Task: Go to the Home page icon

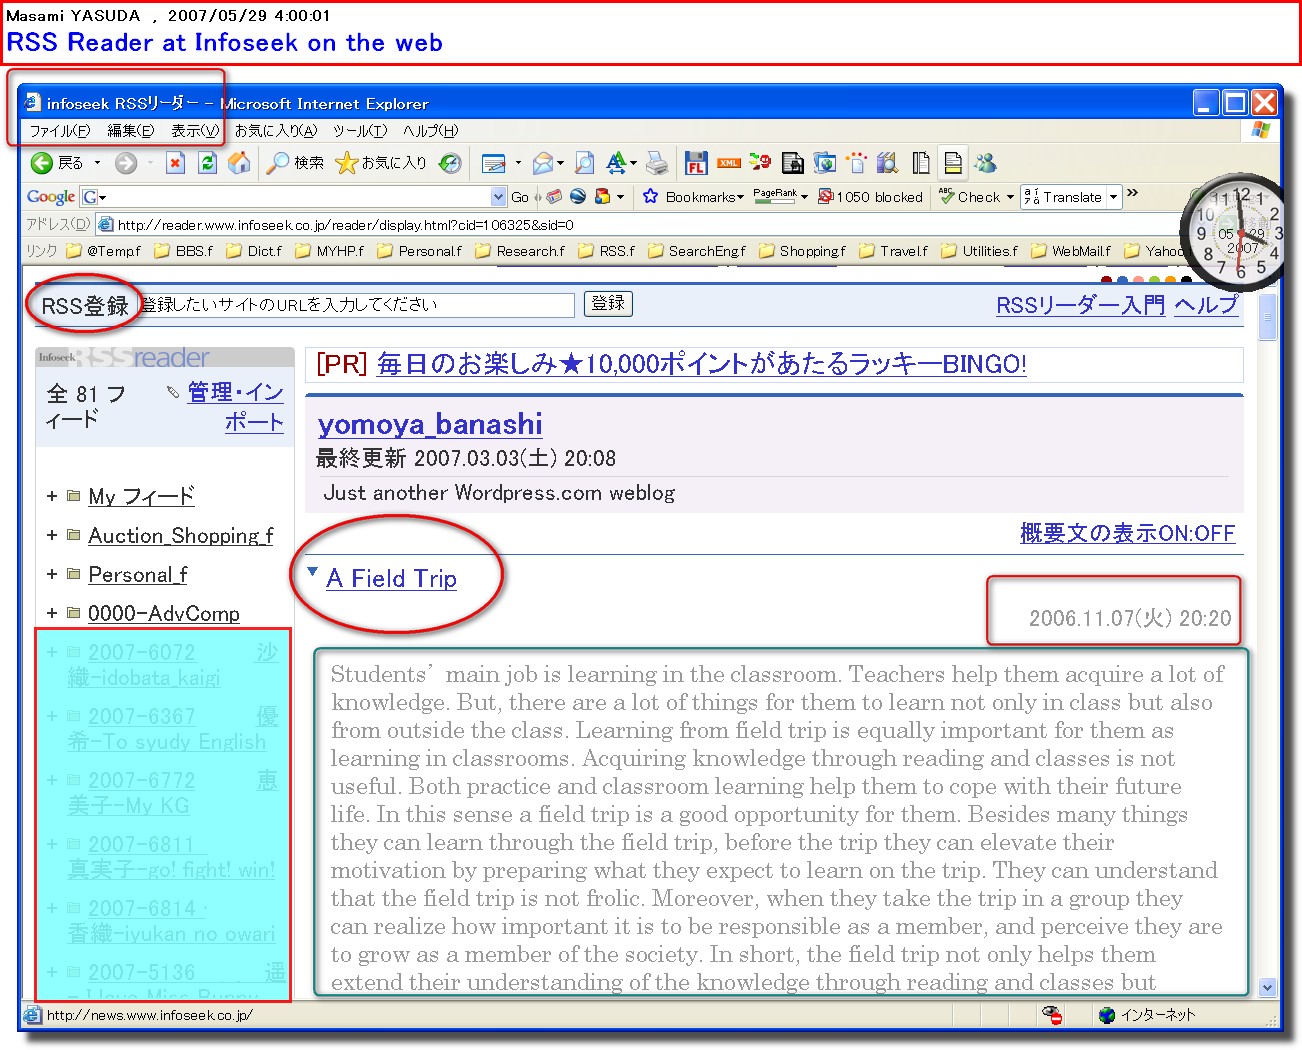Action: 239,163
